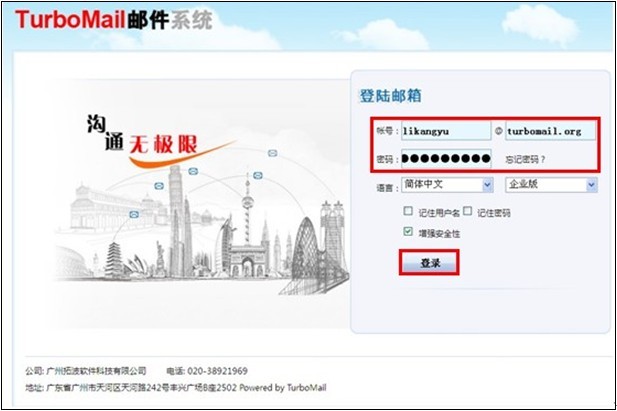
Task: Click the masked password input field
Action: [x=446, y=159]
